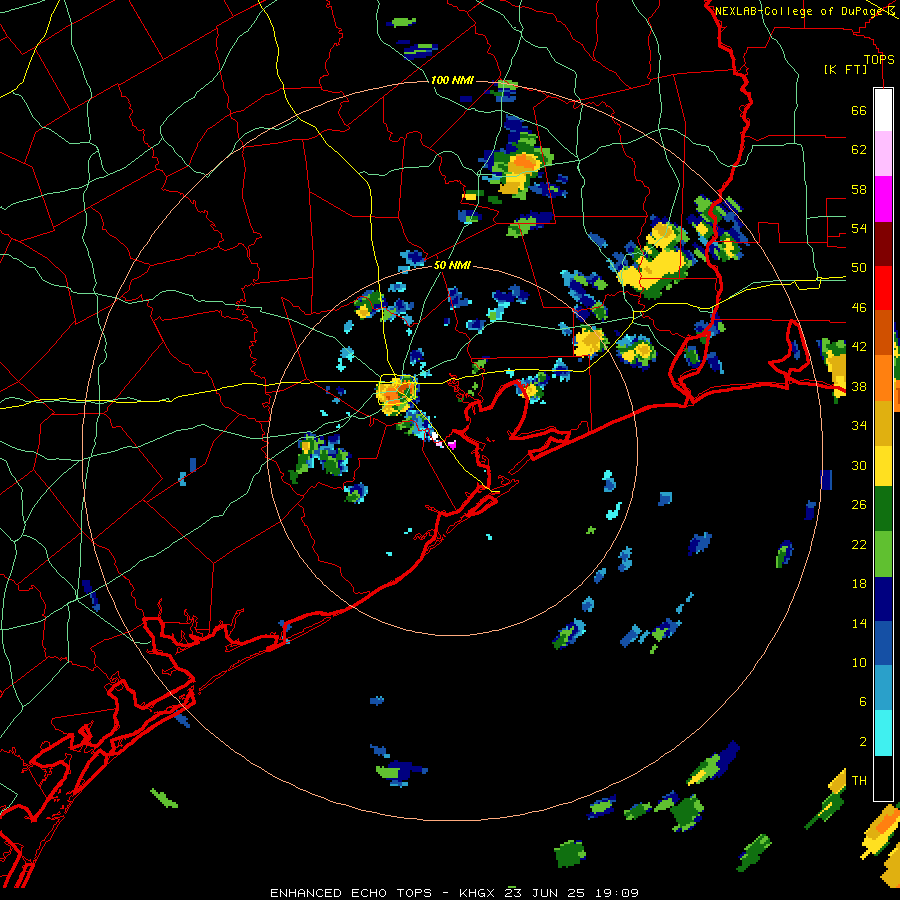
Task: Click the "NEXLAB-College of DuPage" text
Action: point(799,11)
